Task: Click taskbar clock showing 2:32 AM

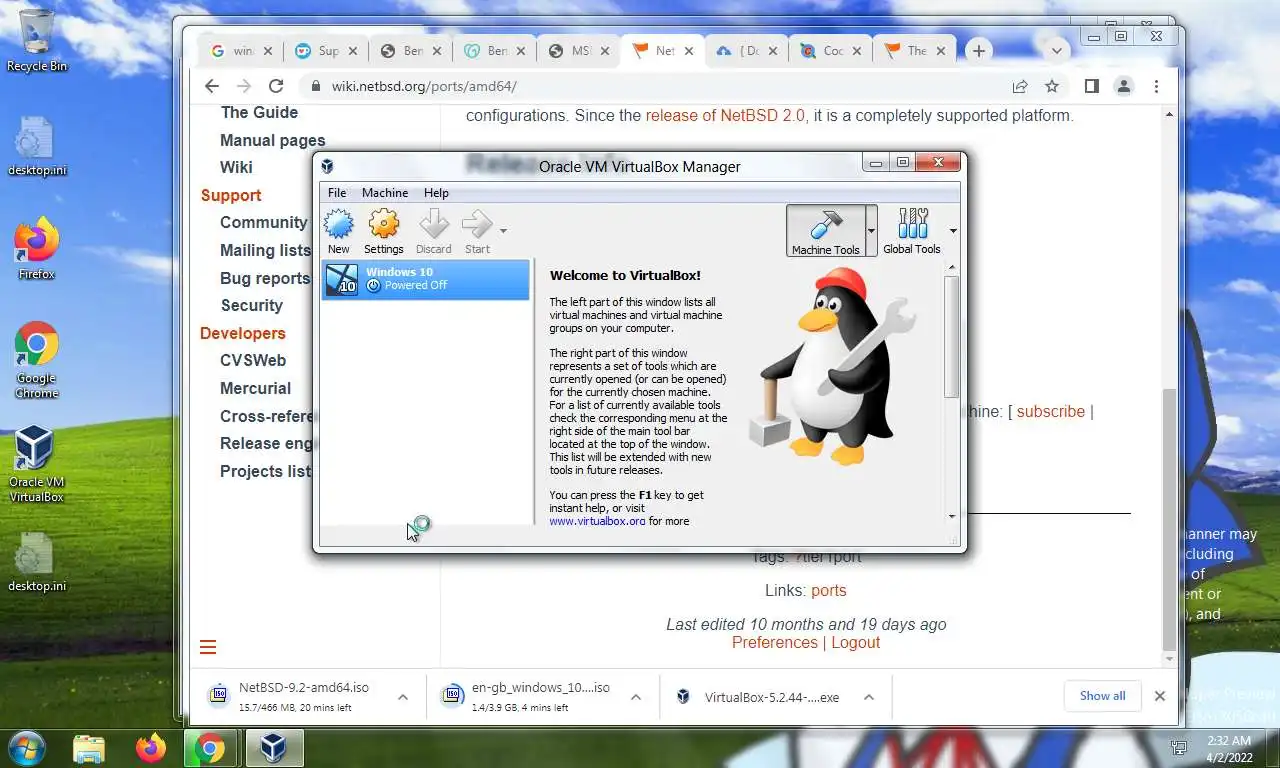Action: 1228,748
